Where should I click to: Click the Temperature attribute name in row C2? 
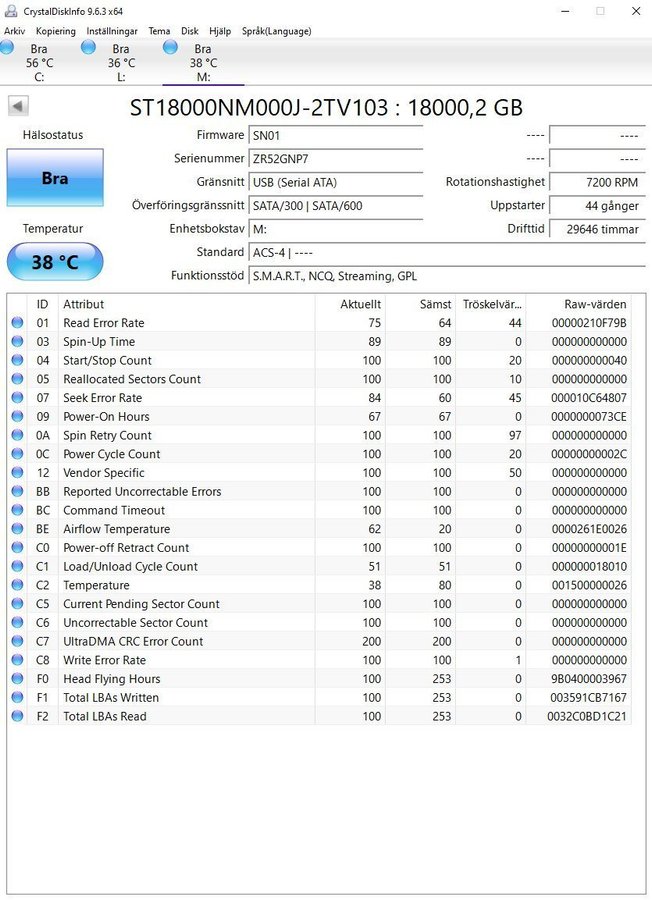[96, 585]
